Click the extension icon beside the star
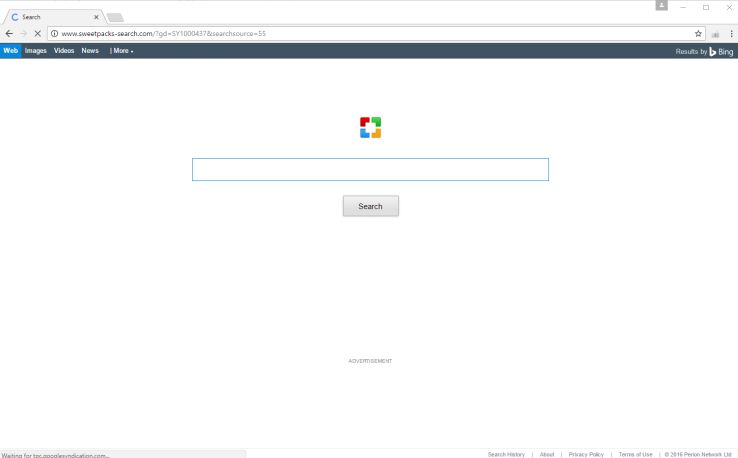 coord(715,34)
